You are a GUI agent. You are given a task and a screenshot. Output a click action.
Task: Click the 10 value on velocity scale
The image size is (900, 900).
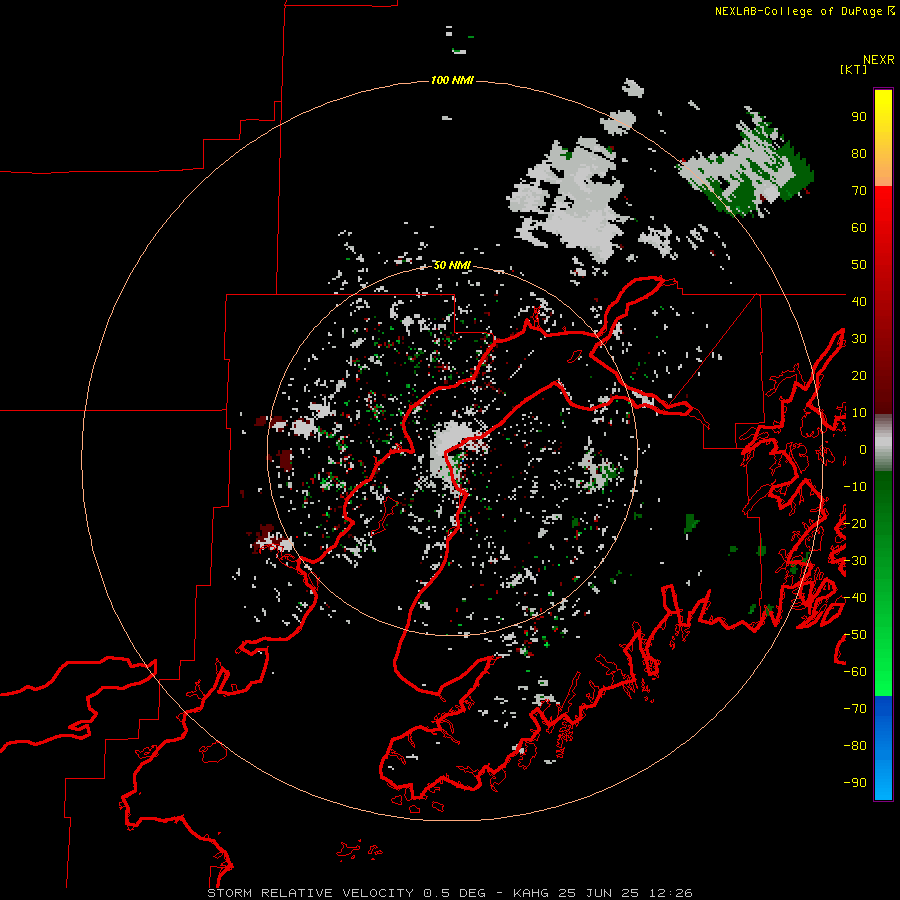pyautogui.click(x=859, y=413)
